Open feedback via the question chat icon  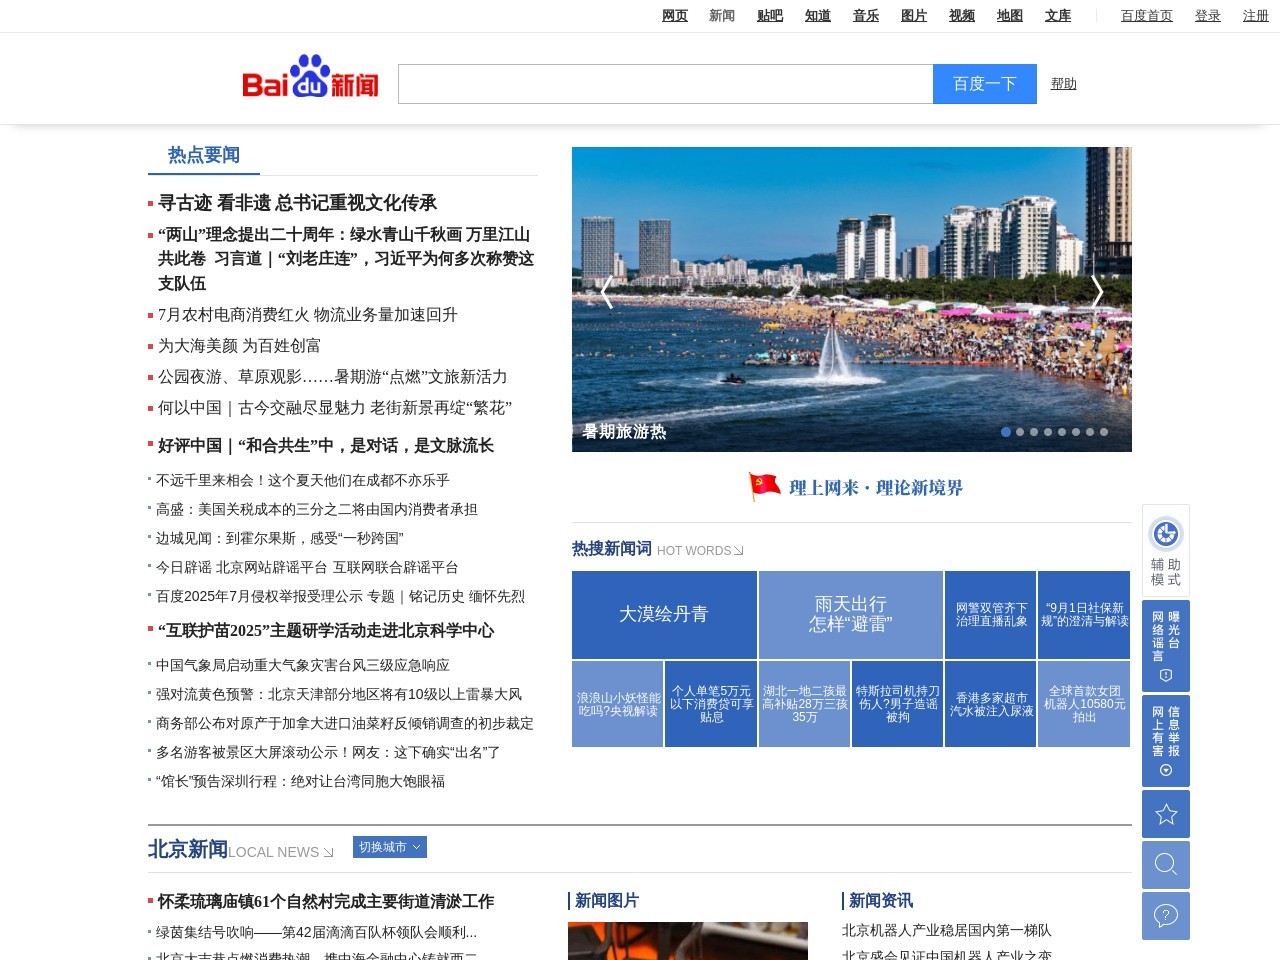point(1166,915)
